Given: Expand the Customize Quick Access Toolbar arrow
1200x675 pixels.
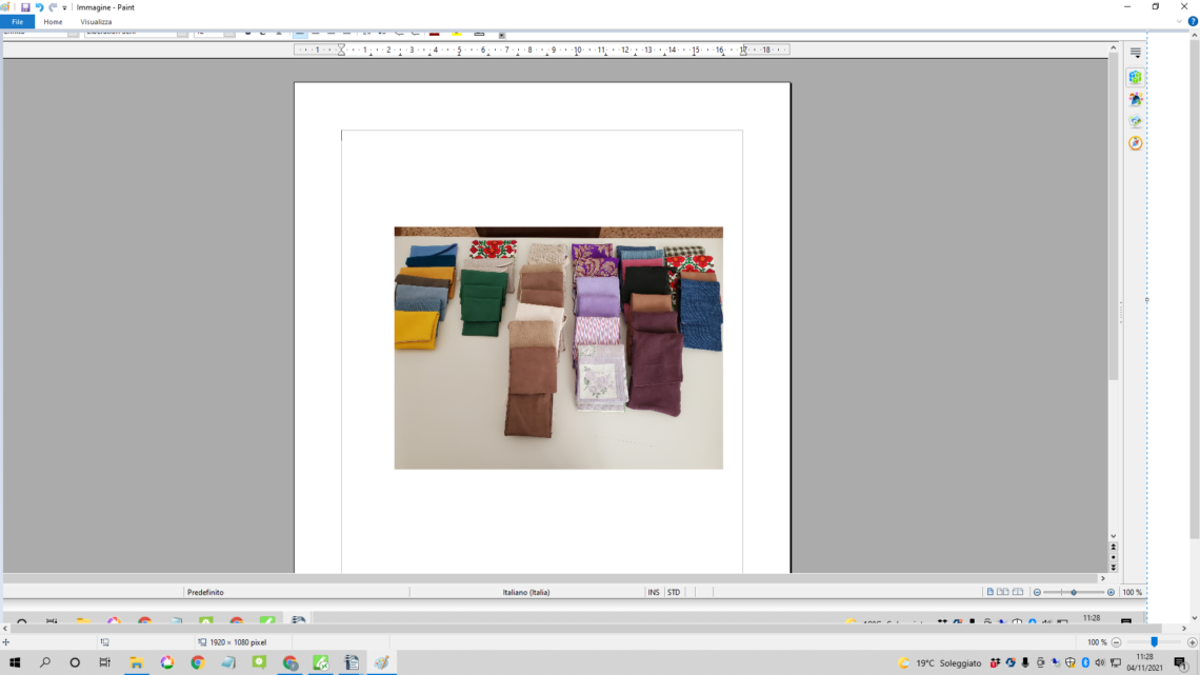Looking at the screenshot, I should pos(65,7).
